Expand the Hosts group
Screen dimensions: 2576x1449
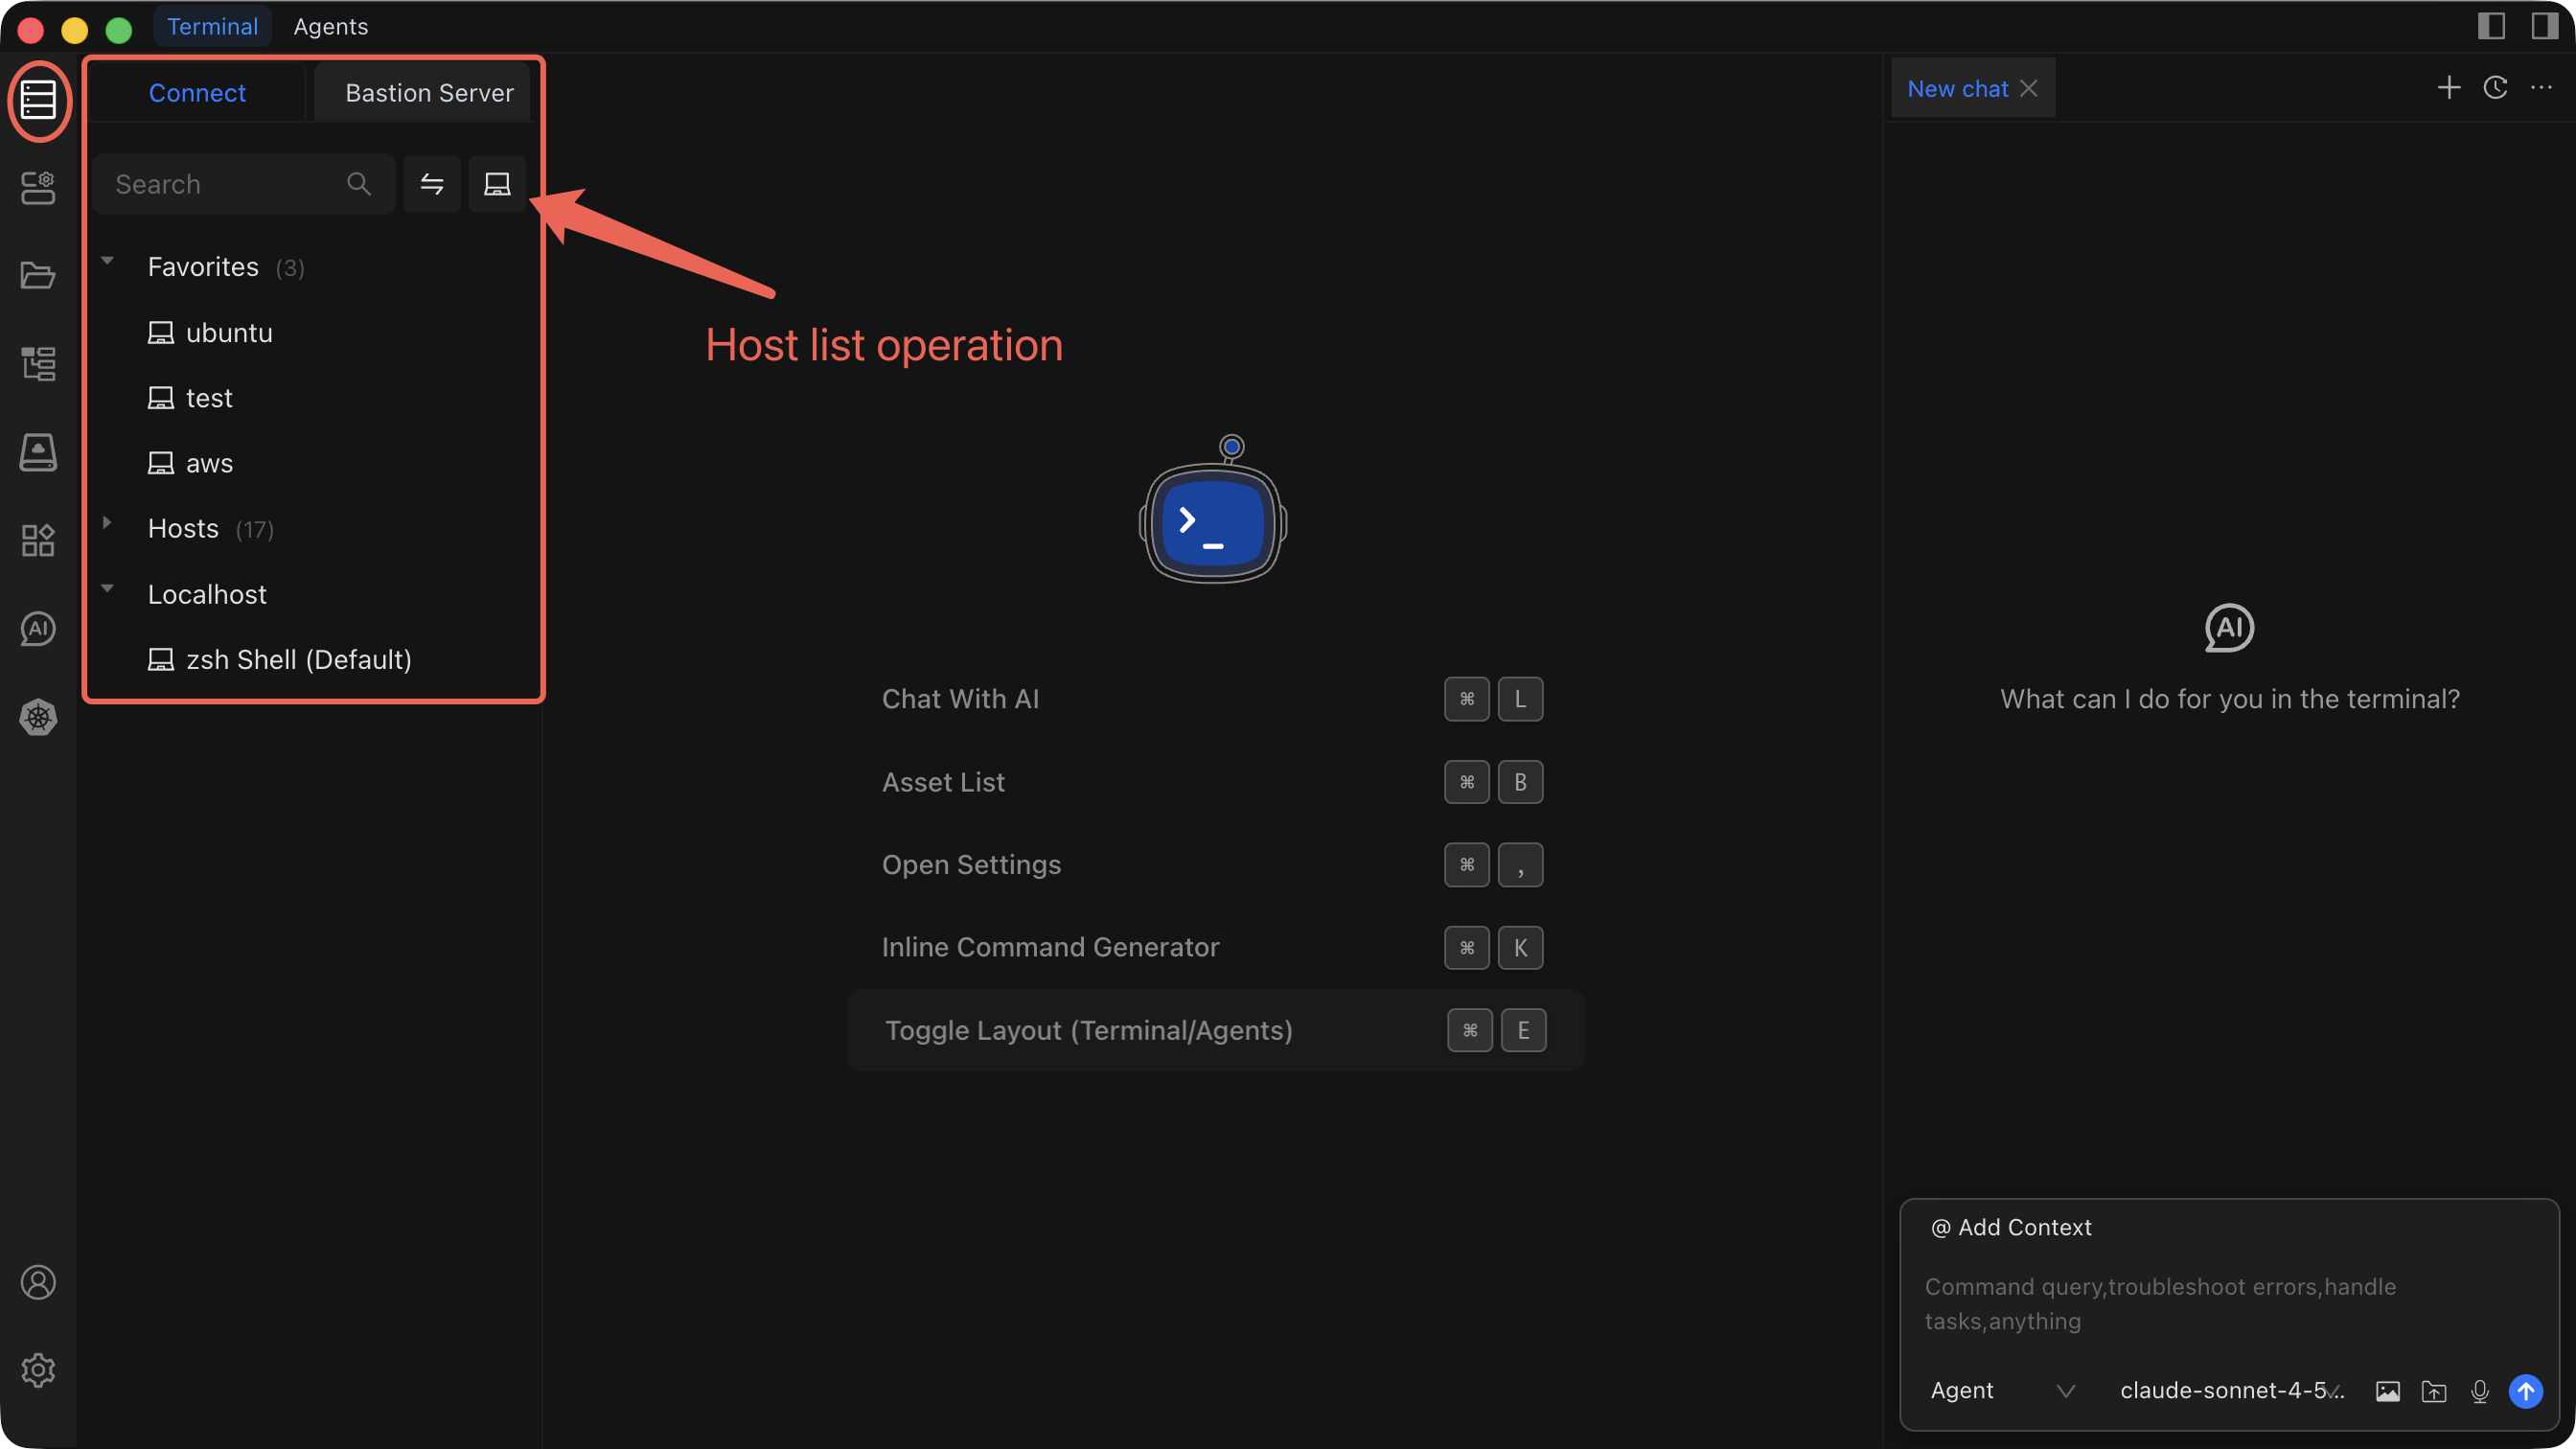[107, 523]
